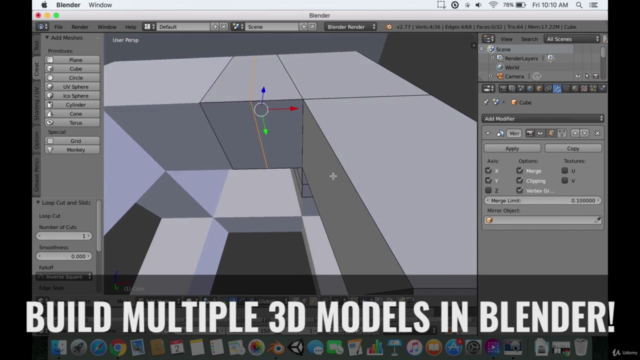
Task: Toggle modifier edit mode display icon
Action: tap(551, 133)
